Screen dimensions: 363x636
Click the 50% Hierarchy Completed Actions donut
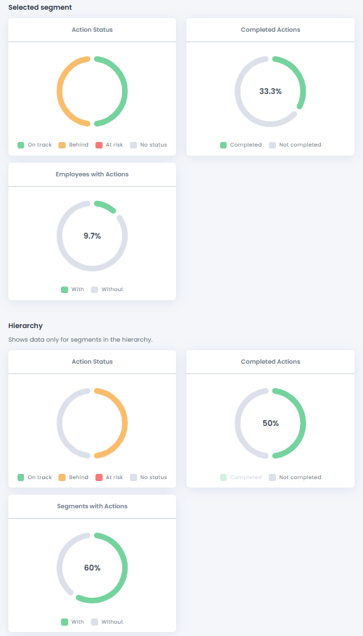[x=271, y=423]
